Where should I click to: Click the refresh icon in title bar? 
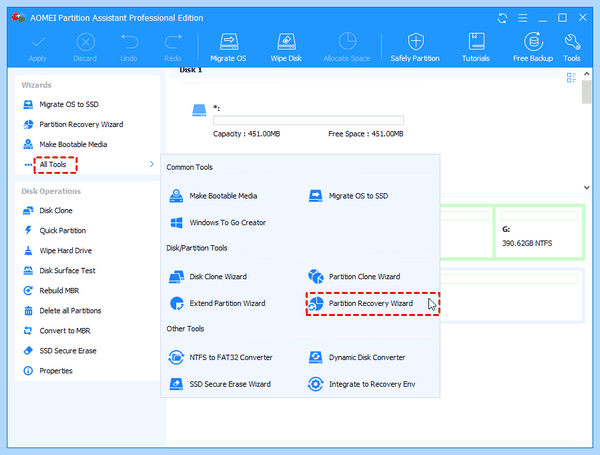pos(502,18)
